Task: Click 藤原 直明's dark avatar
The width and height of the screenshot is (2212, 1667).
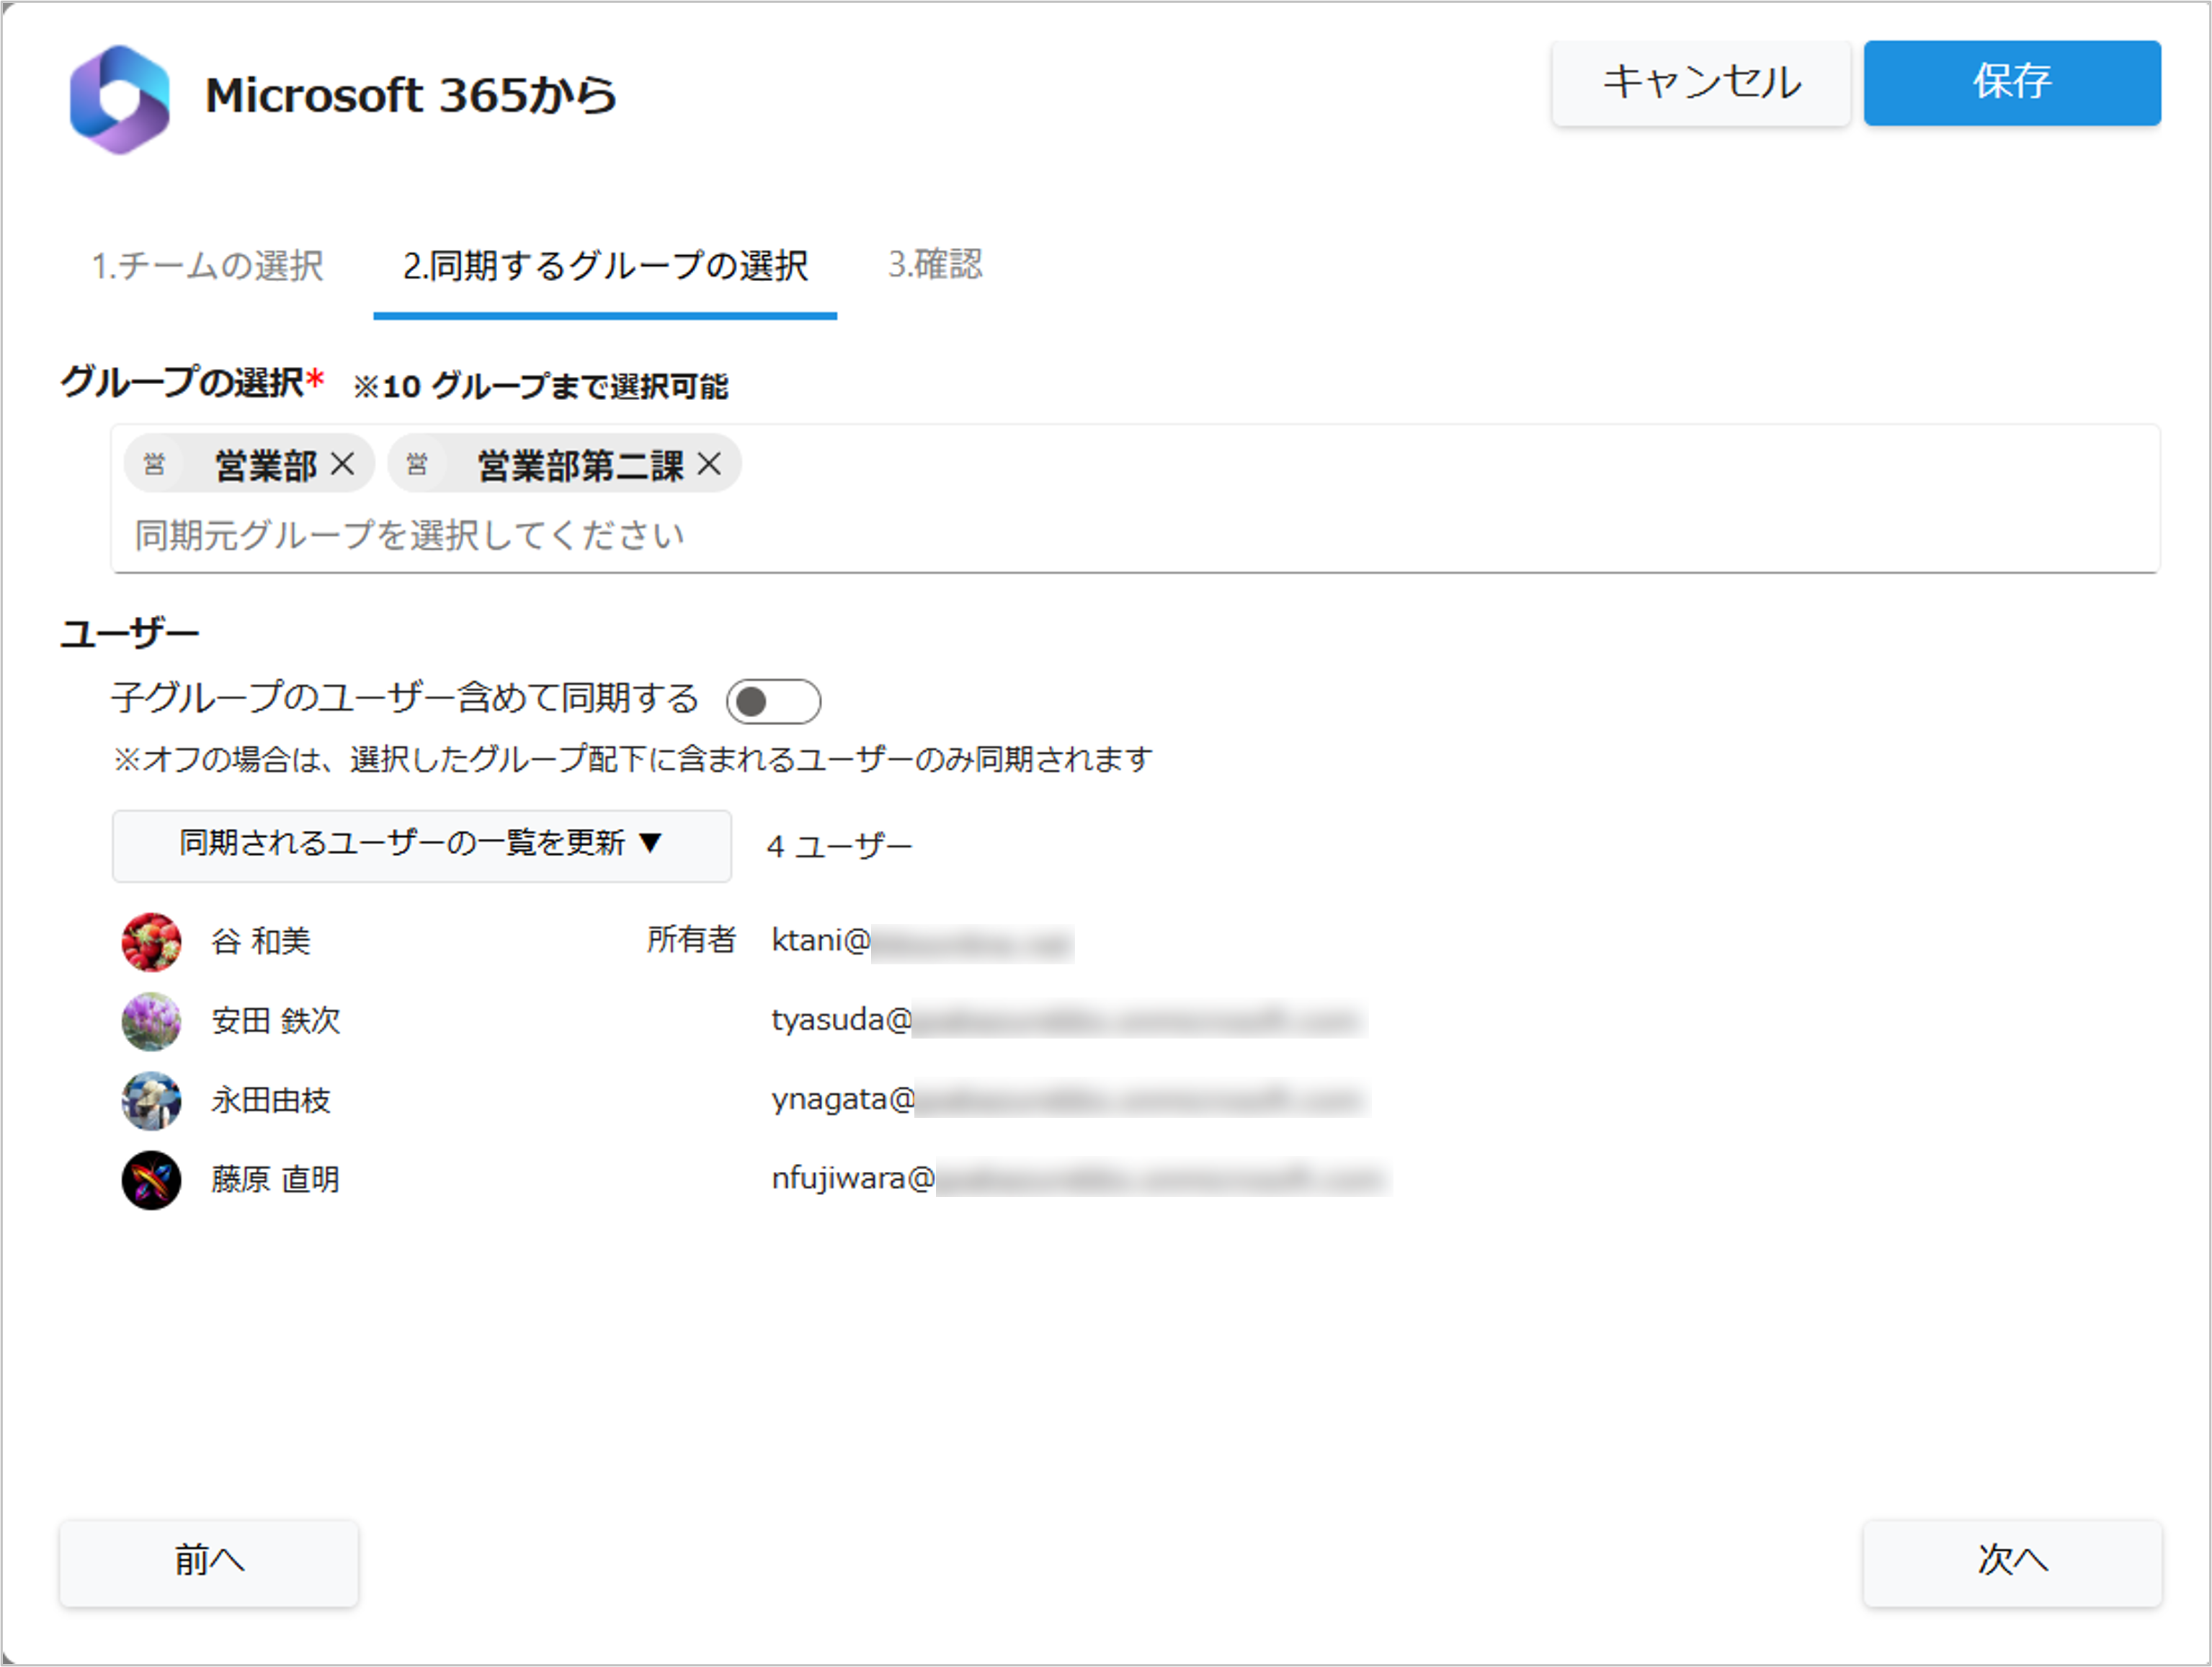Action: click(x=151, y=1179)
